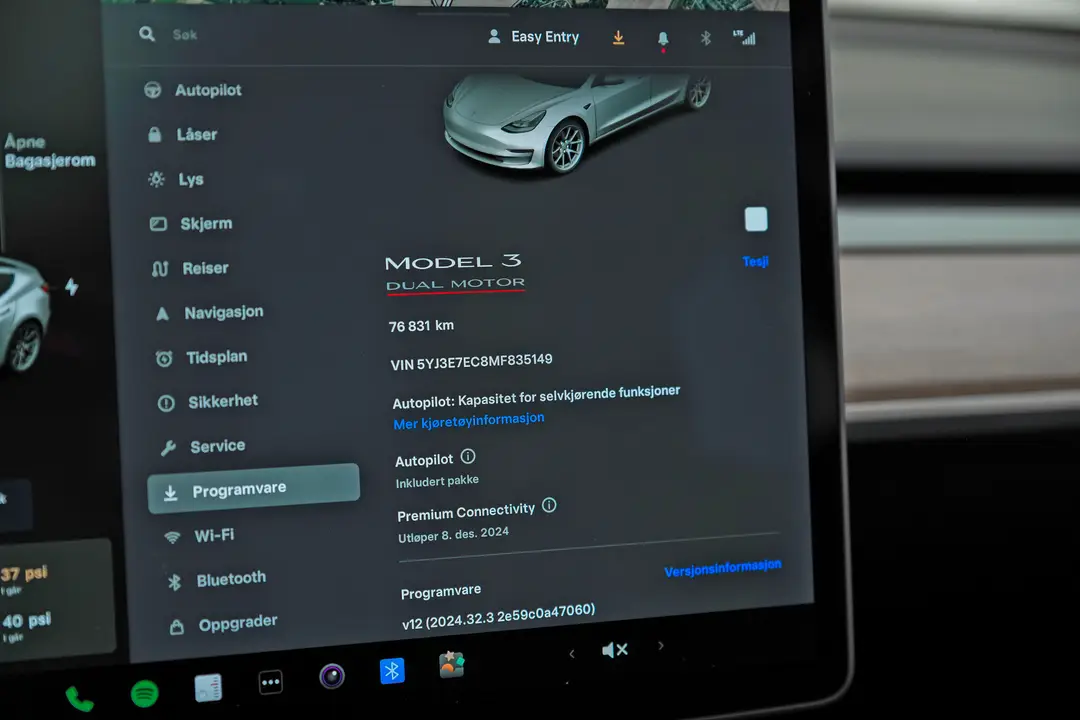Click the white color swatch above Tesji
This screenshot has width=1080, height=720.
click(x=756, y=219)
